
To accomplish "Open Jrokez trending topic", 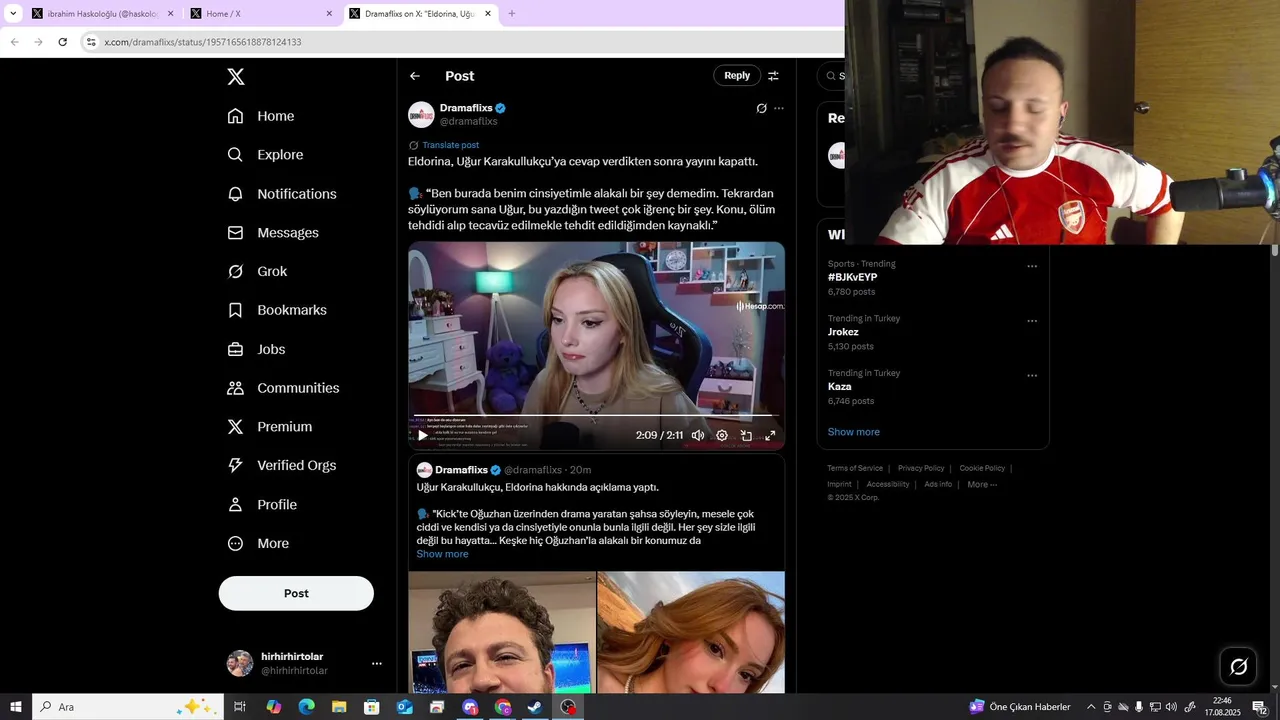I will point(843,332).
